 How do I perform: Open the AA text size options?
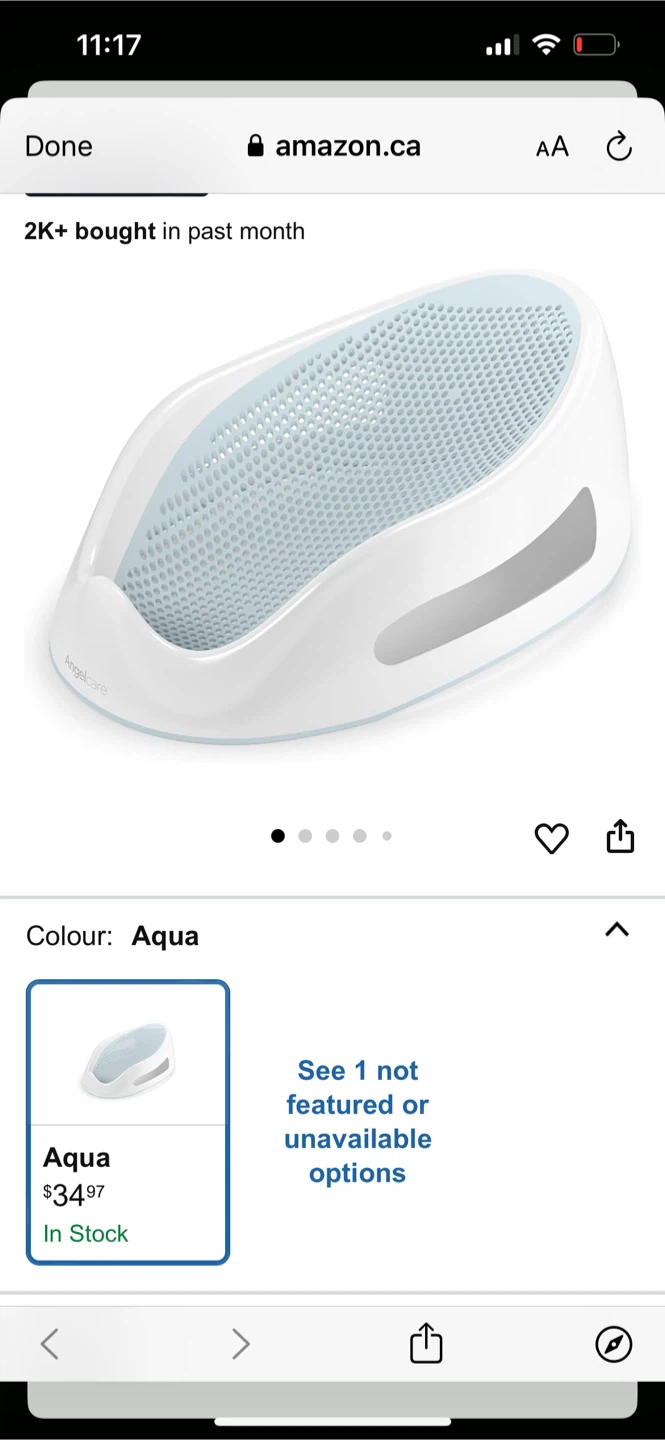click(x=552, y=147)
